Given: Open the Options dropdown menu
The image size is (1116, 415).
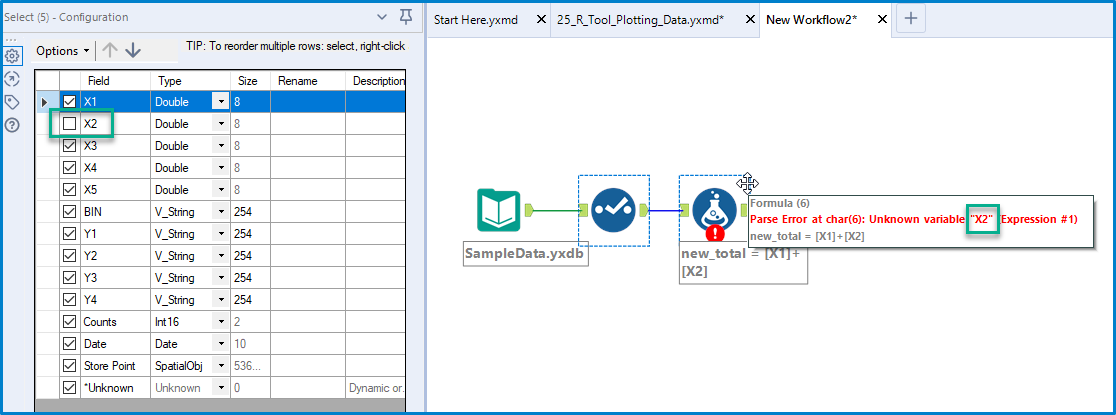Looking at the screenshot, I should point(62,51).
